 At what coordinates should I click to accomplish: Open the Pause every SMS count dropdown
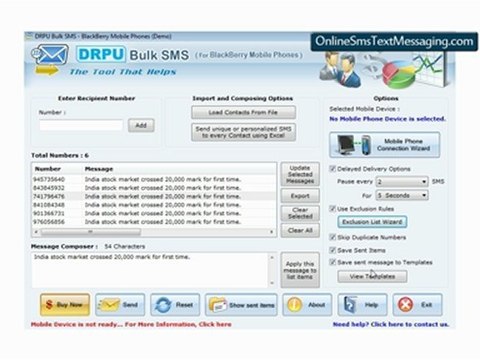[x=402, y=182]
